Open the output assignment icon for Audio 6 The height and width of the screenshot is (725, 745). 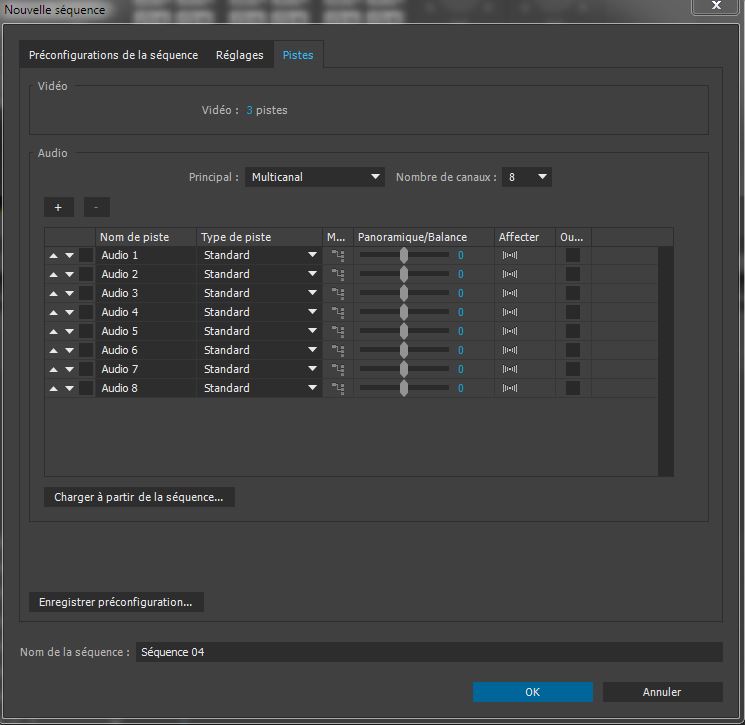pyautogui.click(x=510, y=351)
